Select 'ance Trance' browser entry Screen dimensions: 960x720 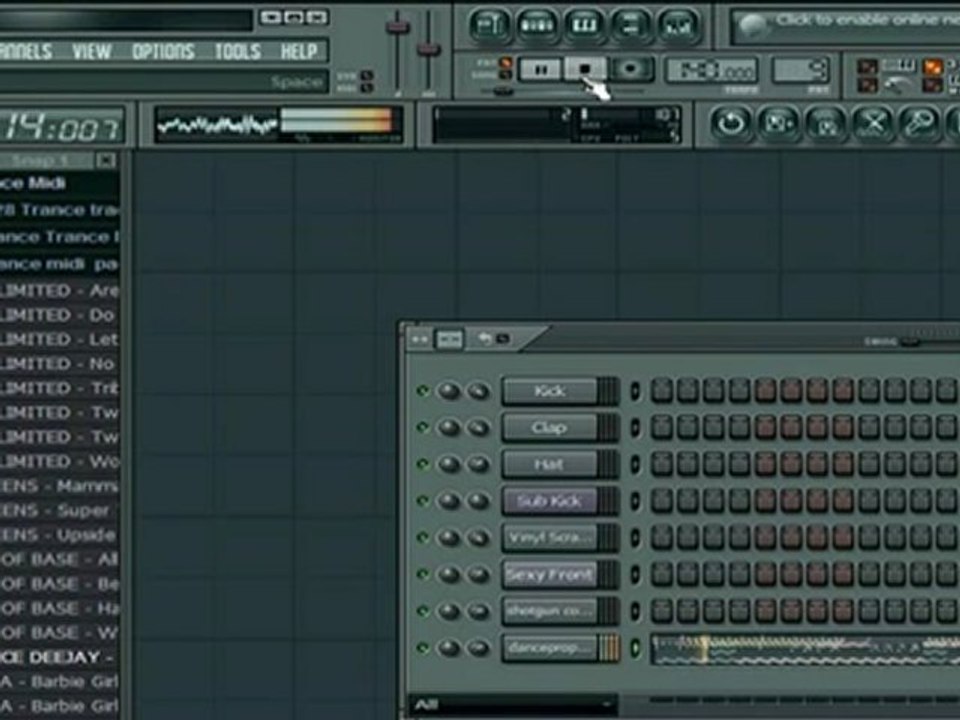click(60, 236)
